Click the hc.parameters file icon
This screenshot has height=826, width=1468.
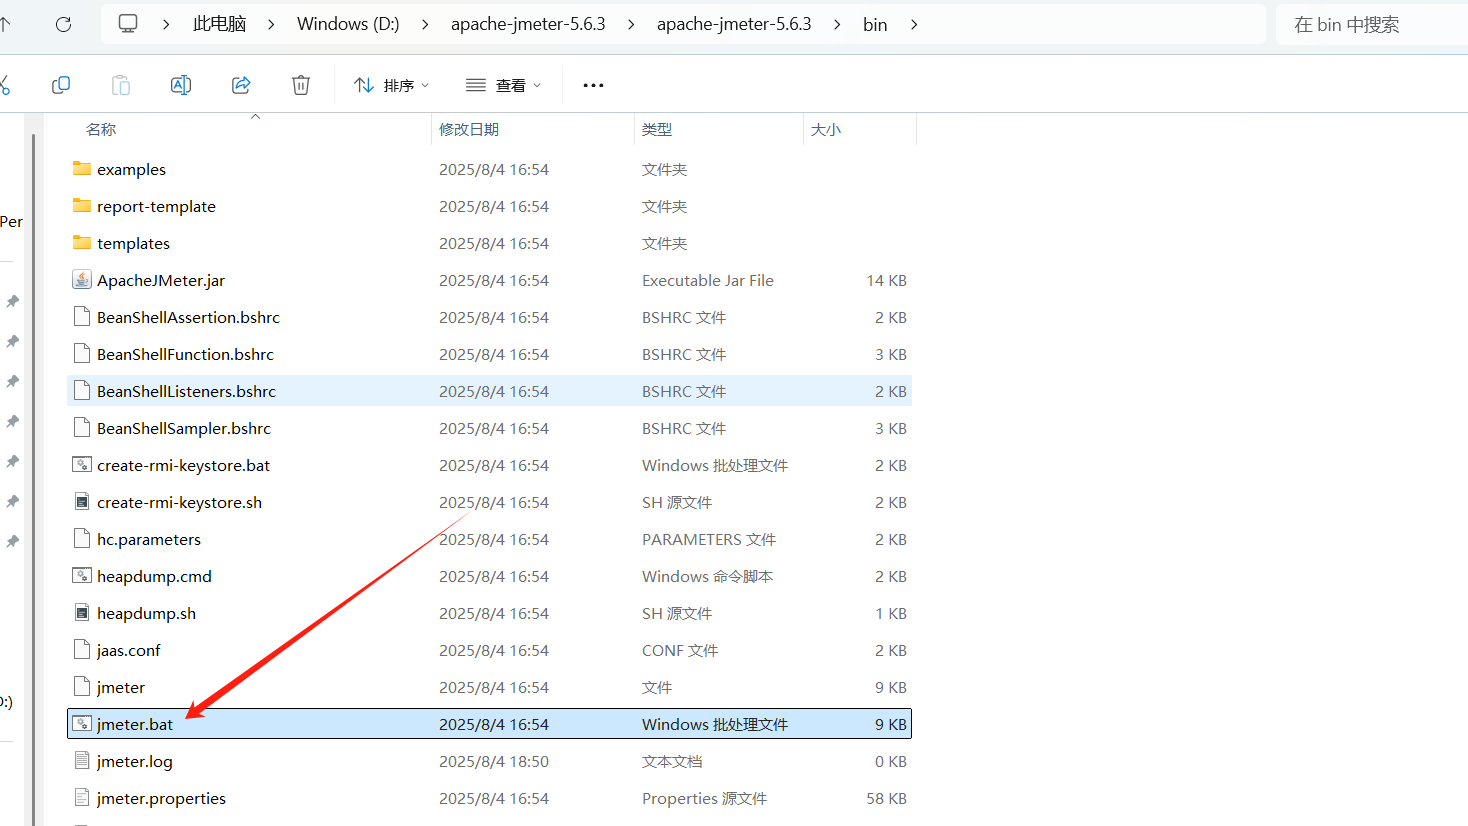pos(82,539)
